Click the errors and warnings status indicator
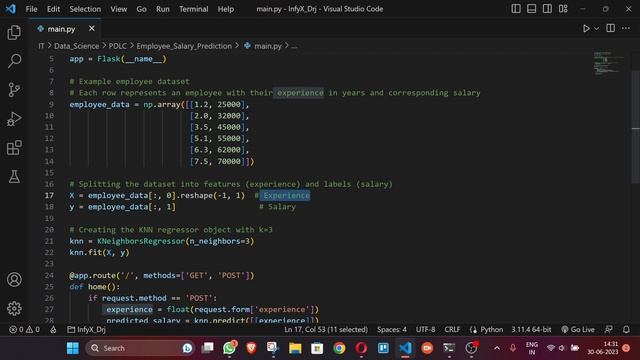Viewport: 640px width, 360px height. click(24, 329)
